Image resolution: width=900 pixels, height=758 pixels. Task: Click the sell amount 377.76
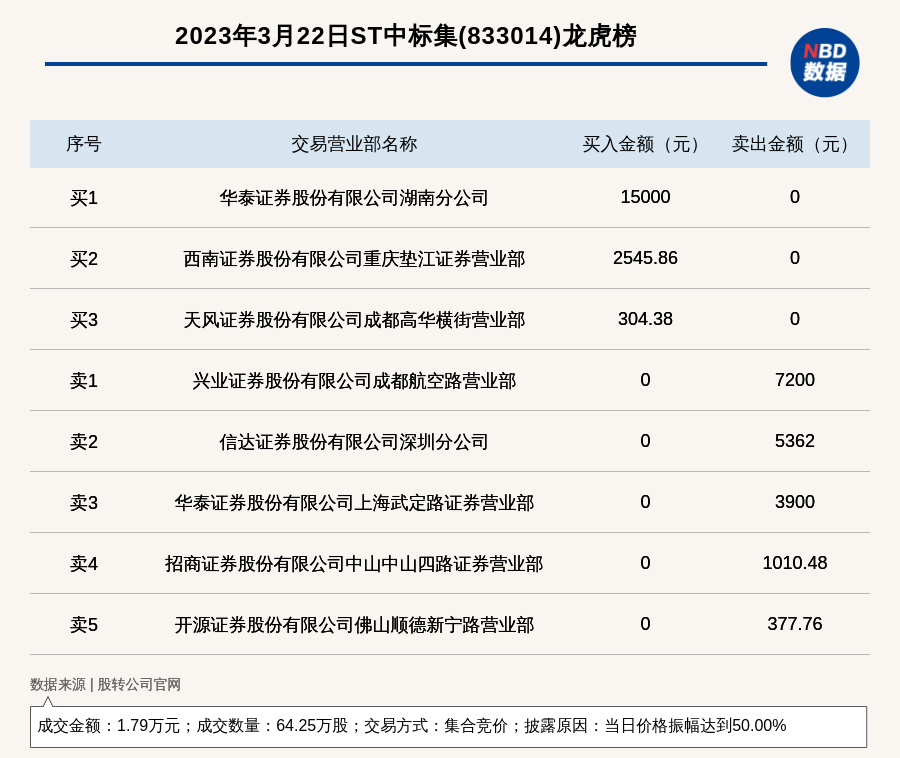794,623
